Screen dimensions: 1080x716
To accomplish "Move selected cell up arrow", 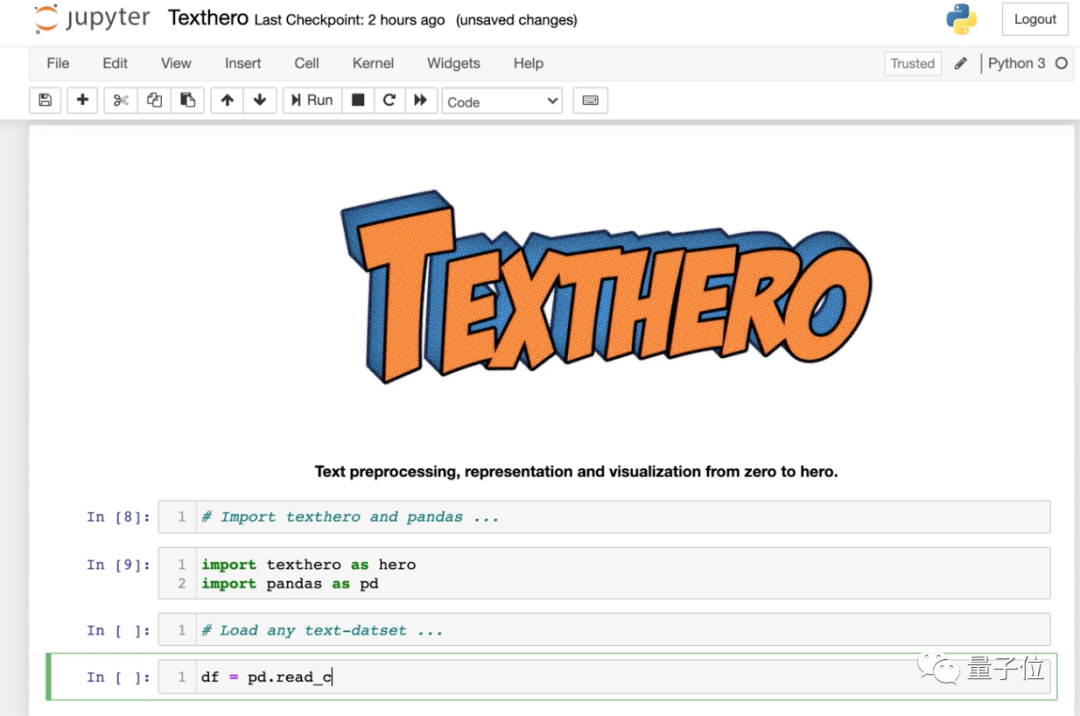I will click(x=227, y=101).
